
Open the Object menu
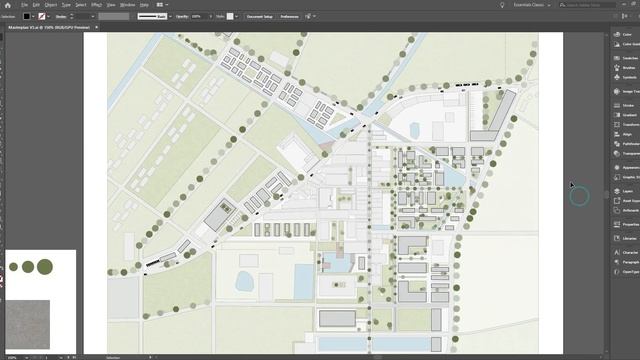51,5
